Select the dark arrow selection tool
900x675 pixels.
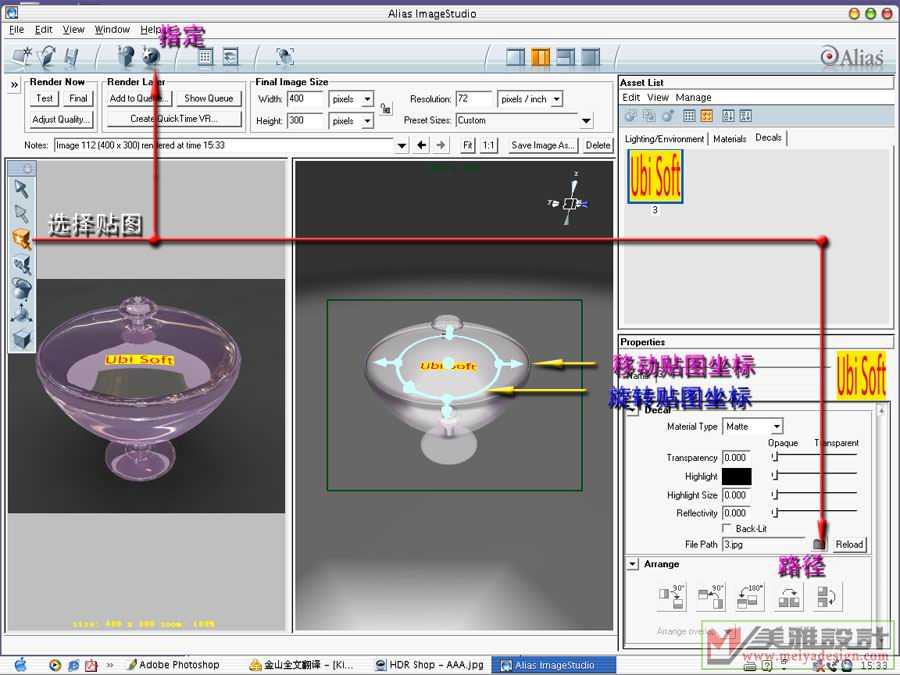coord(21,188)
